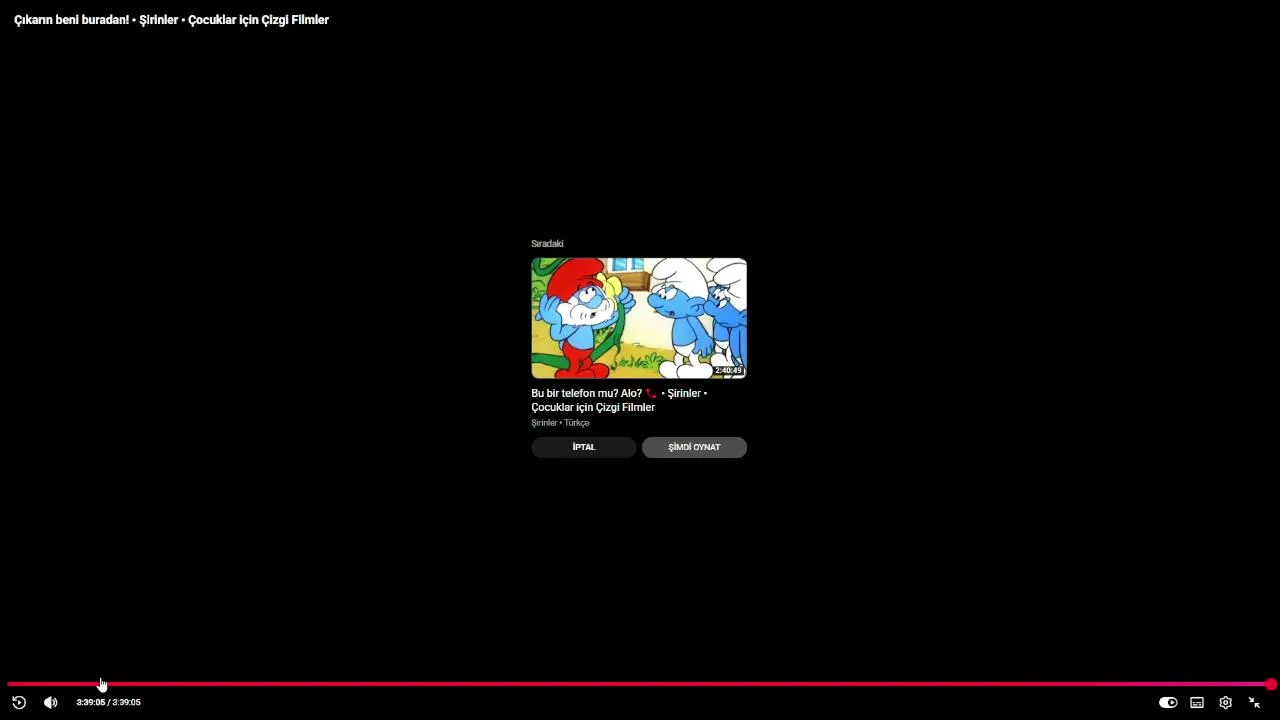Exit fullscreen mode
1280x720 pixels.
(1254, 702)
